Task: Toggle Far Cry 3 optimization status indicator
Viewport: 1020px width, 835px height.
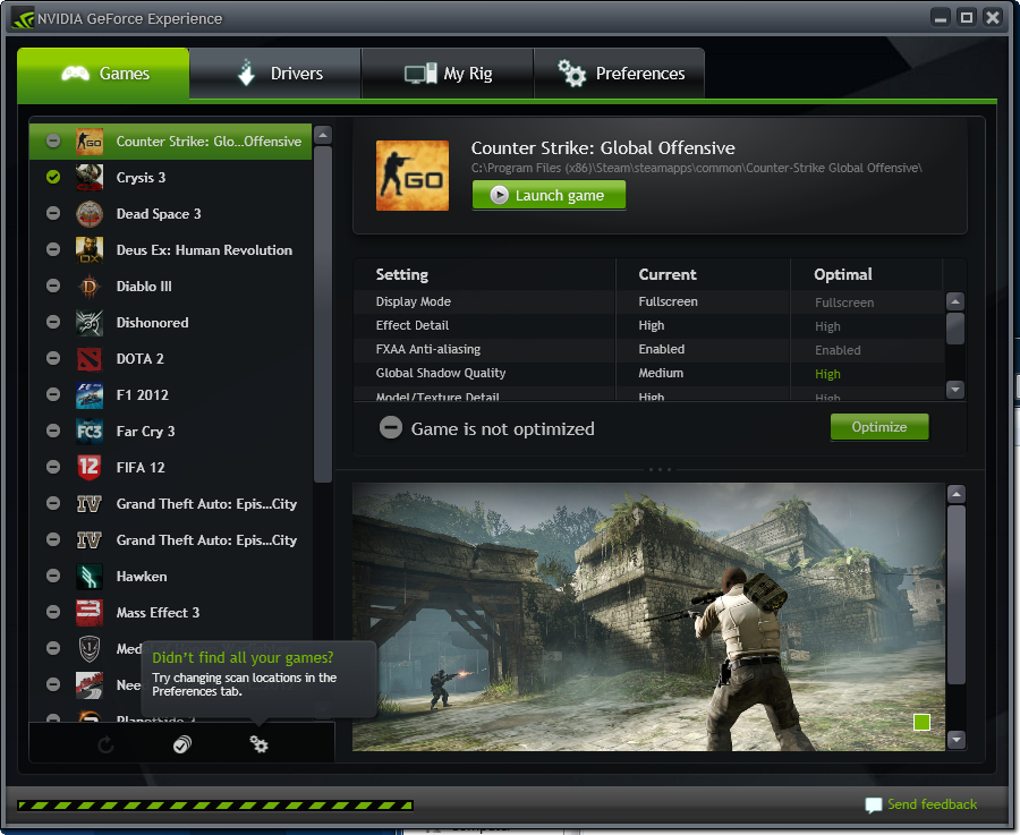Action: click(53, 431)
